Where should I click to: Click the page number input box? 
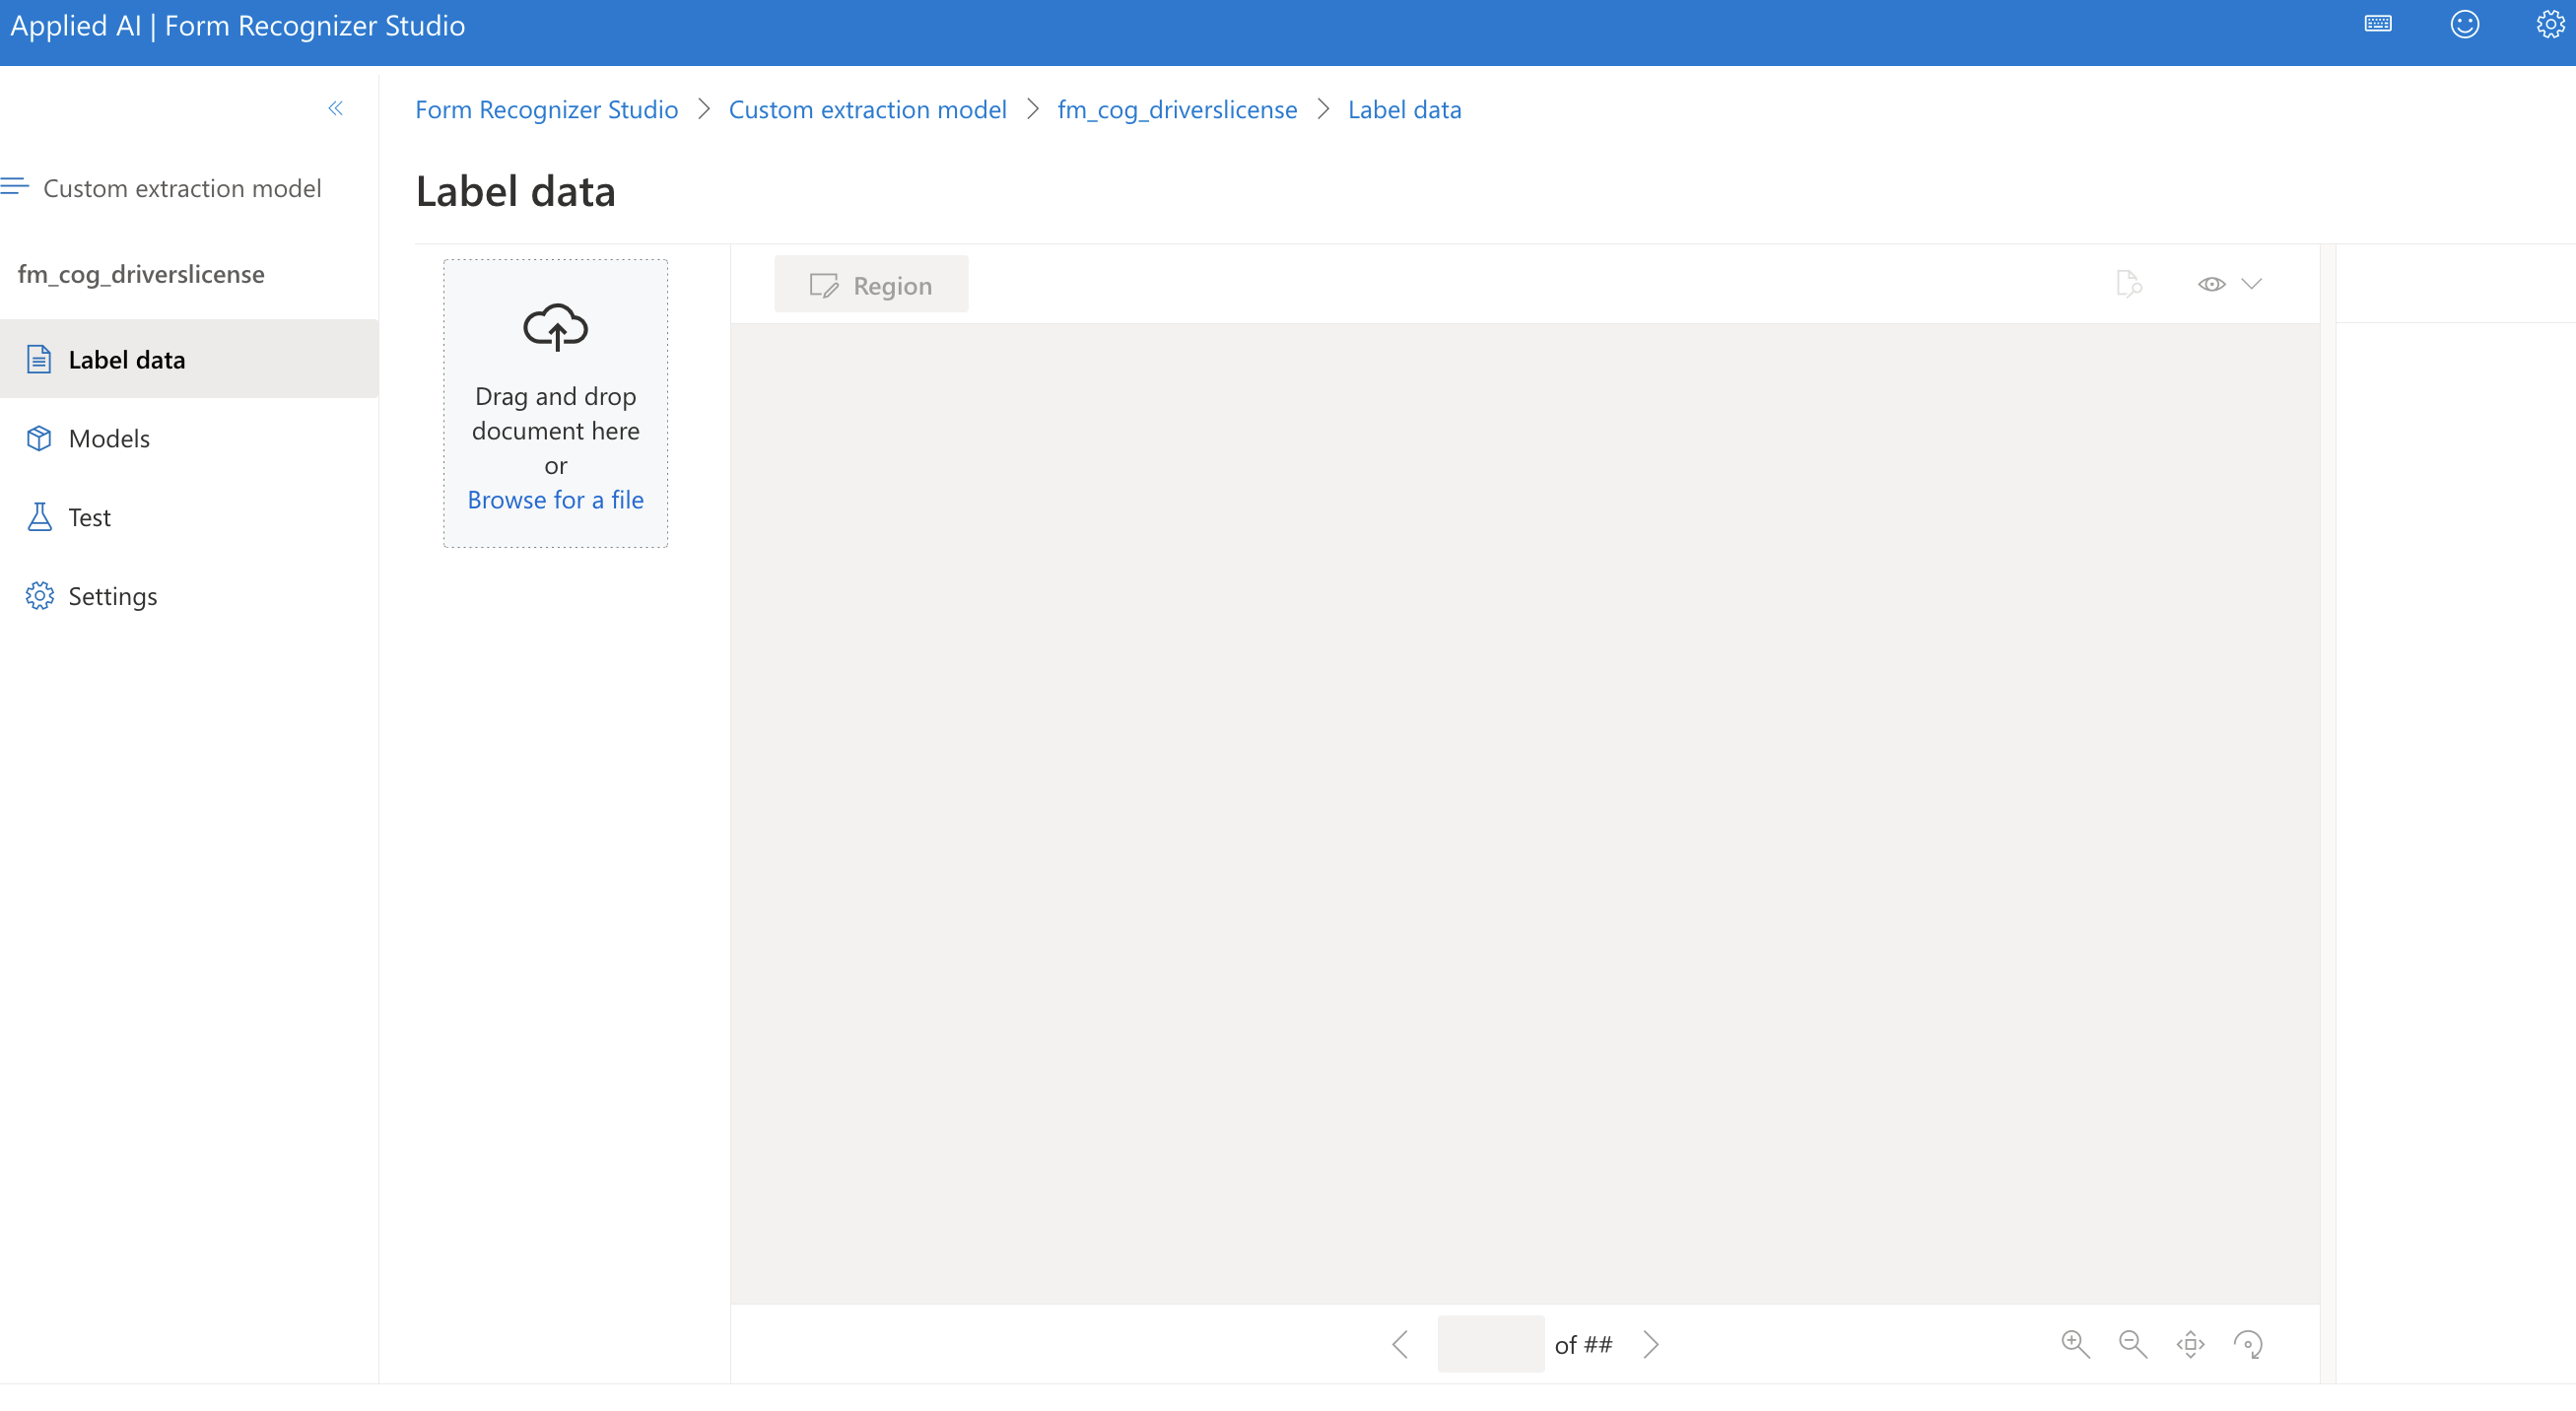click(x=1490, y=1344)
